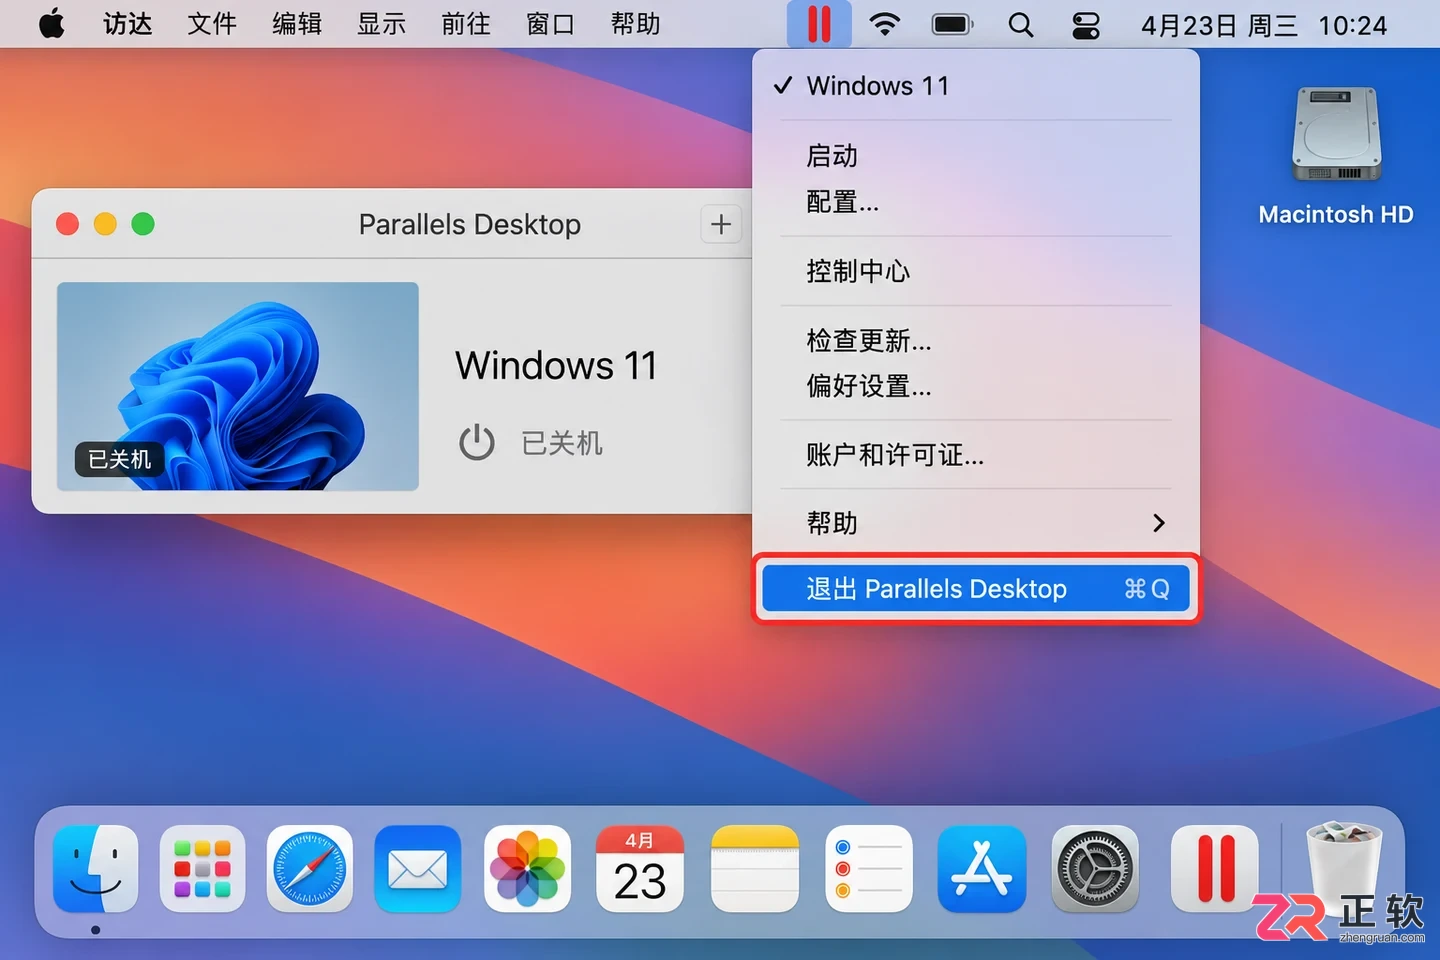Open 偏好设置... from the menu
Image resolution: width=1440 pixels, height=960 pixels.
click(976, 386)
